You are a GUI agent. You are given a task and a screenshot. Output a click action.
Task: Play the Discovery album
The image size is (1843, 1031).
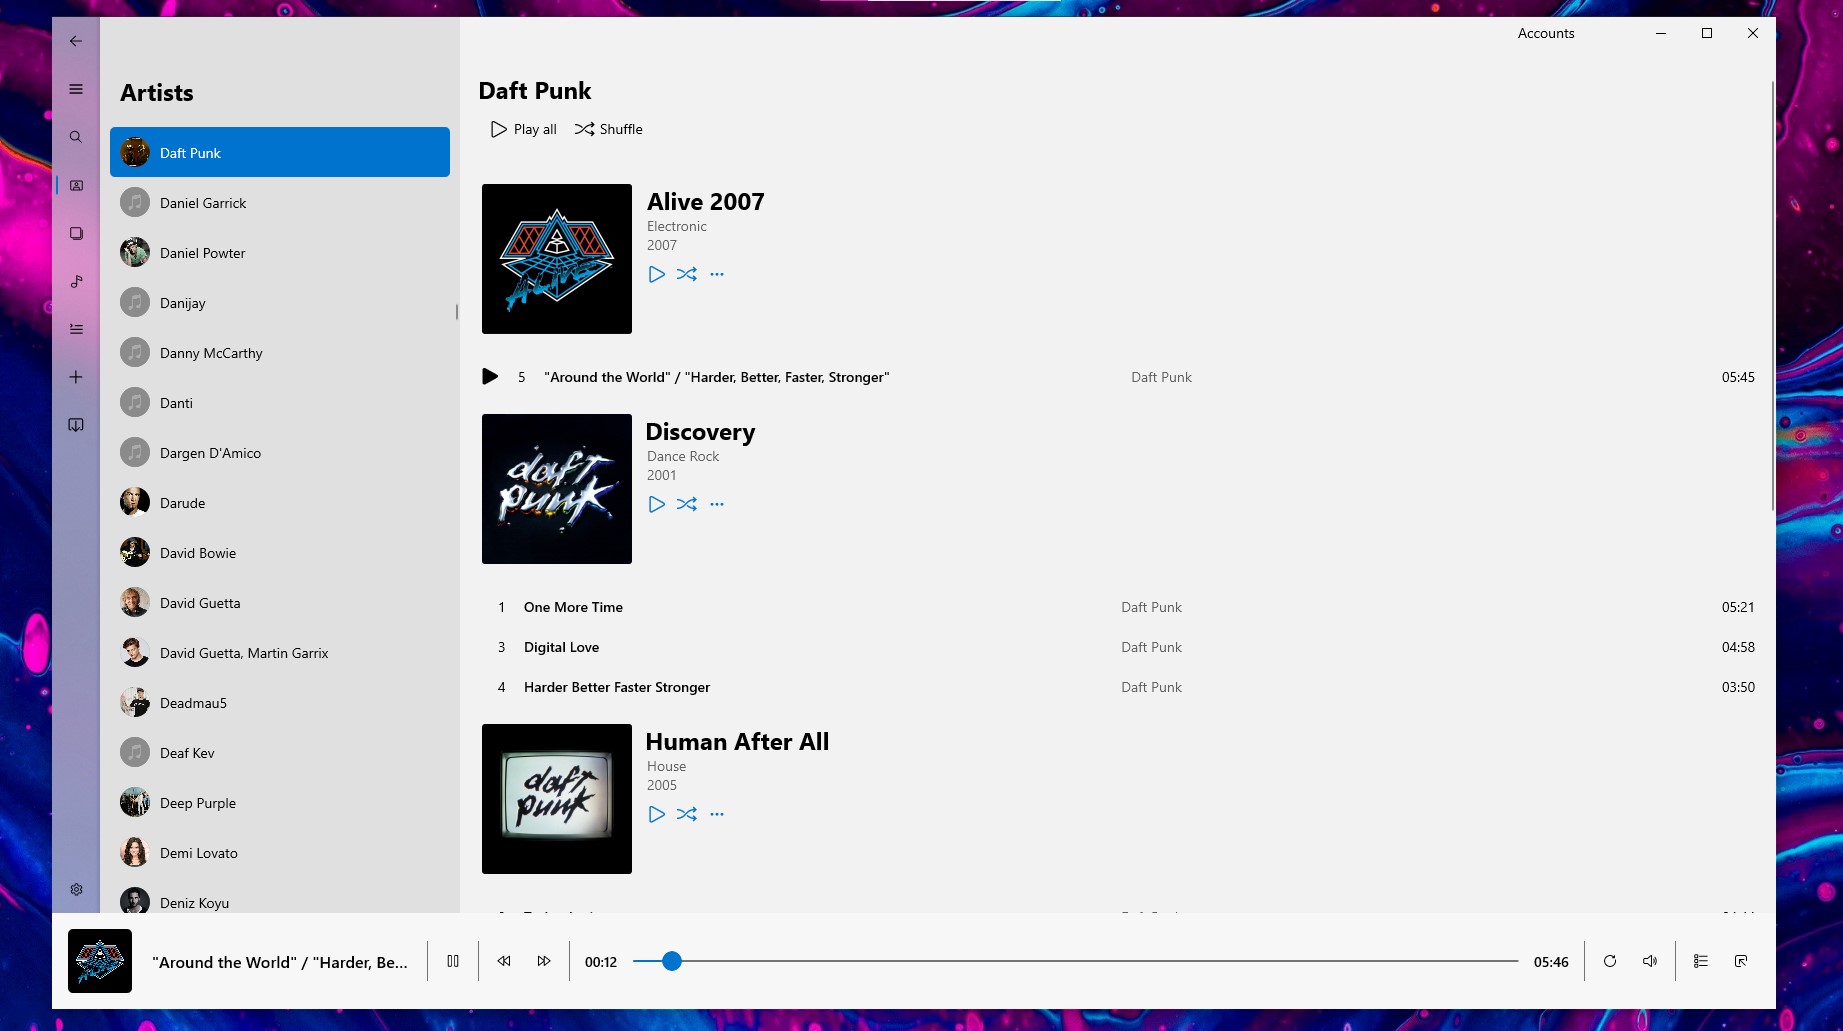(656, 504)
